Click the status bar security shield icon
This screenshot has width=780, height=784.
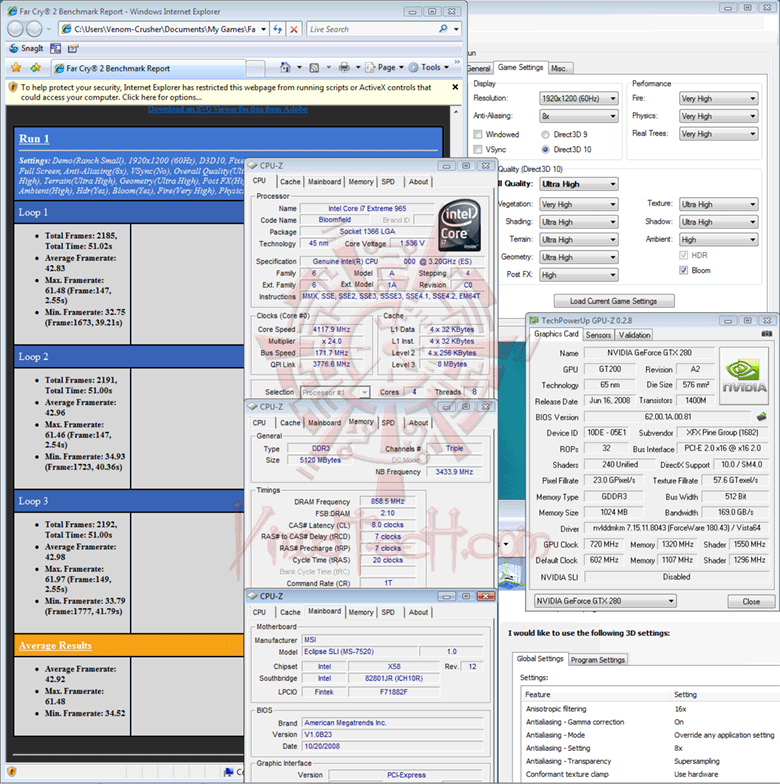click(x=12, y=771)
